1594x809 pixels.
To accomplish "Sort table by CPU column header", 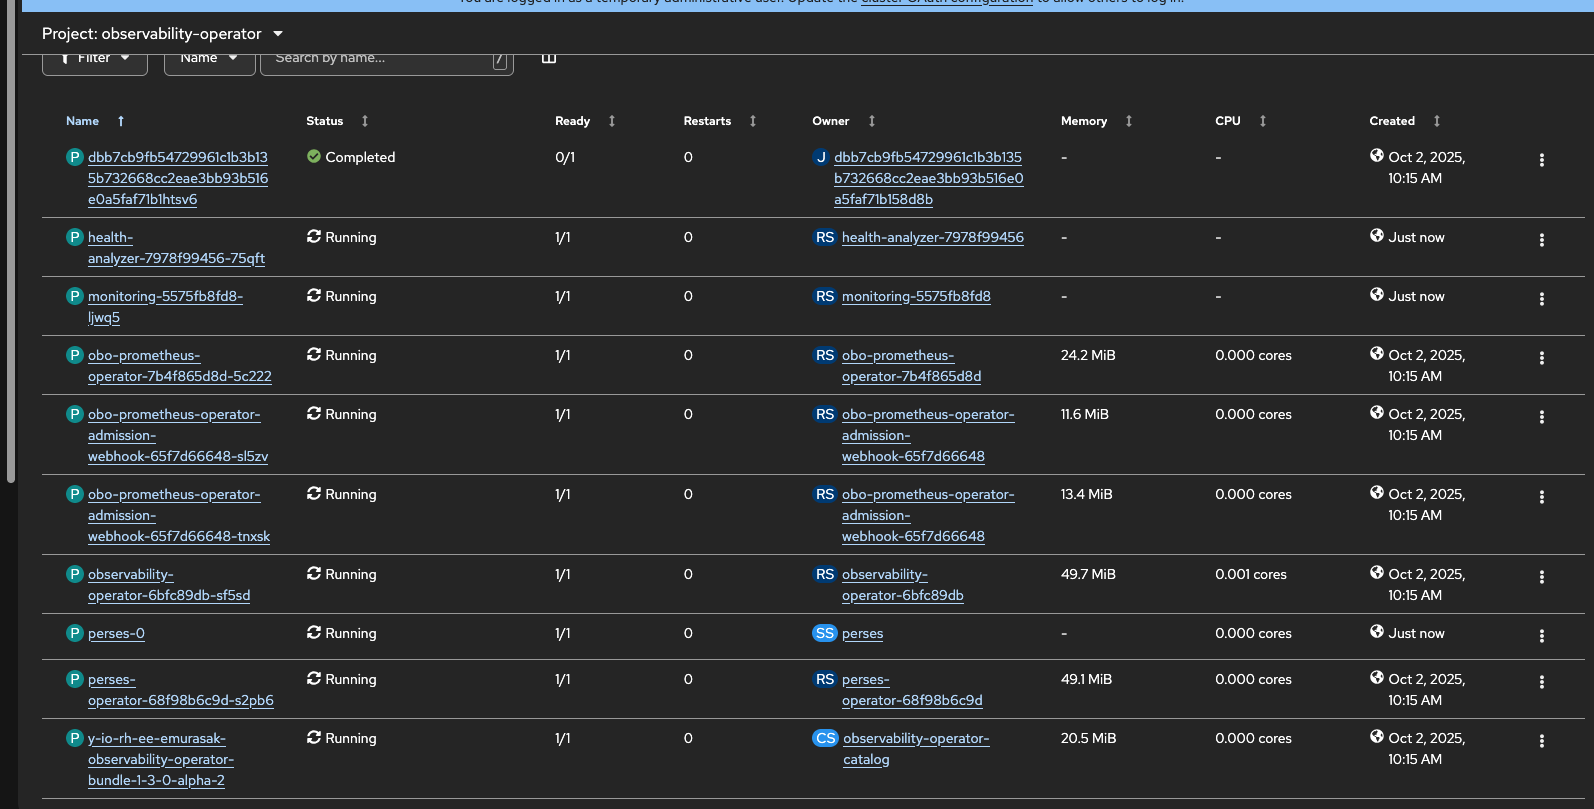I will pyautogui.click(x=1228, y=121).
